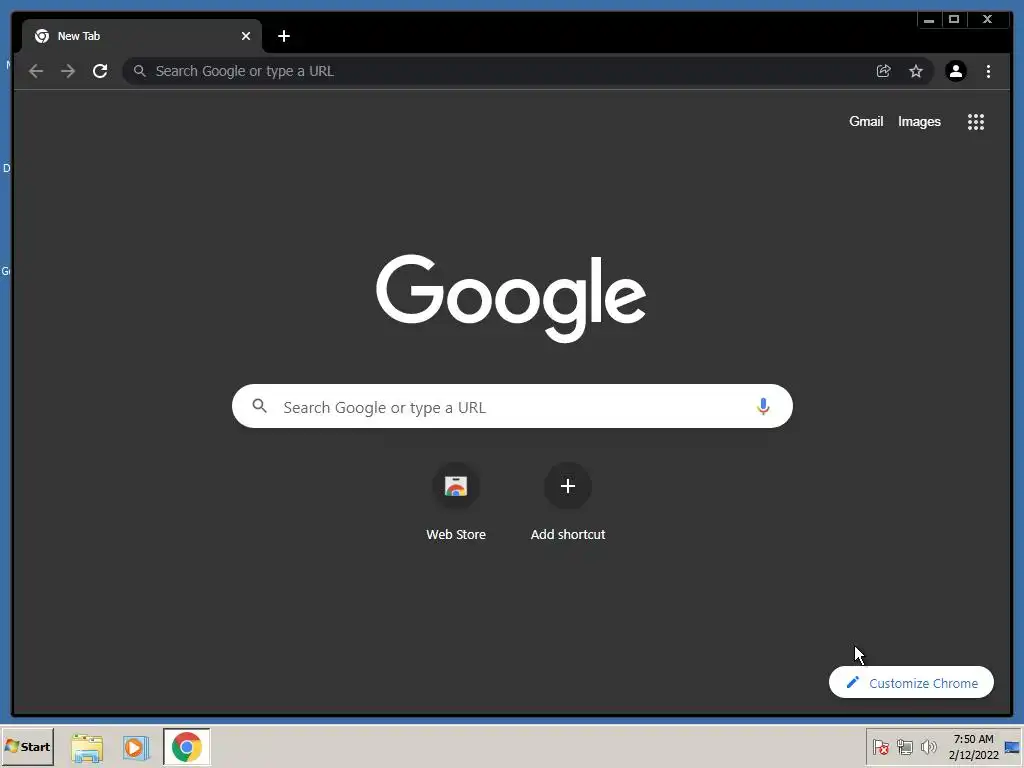Maximize the Chrome window

[x=954, y=20]
